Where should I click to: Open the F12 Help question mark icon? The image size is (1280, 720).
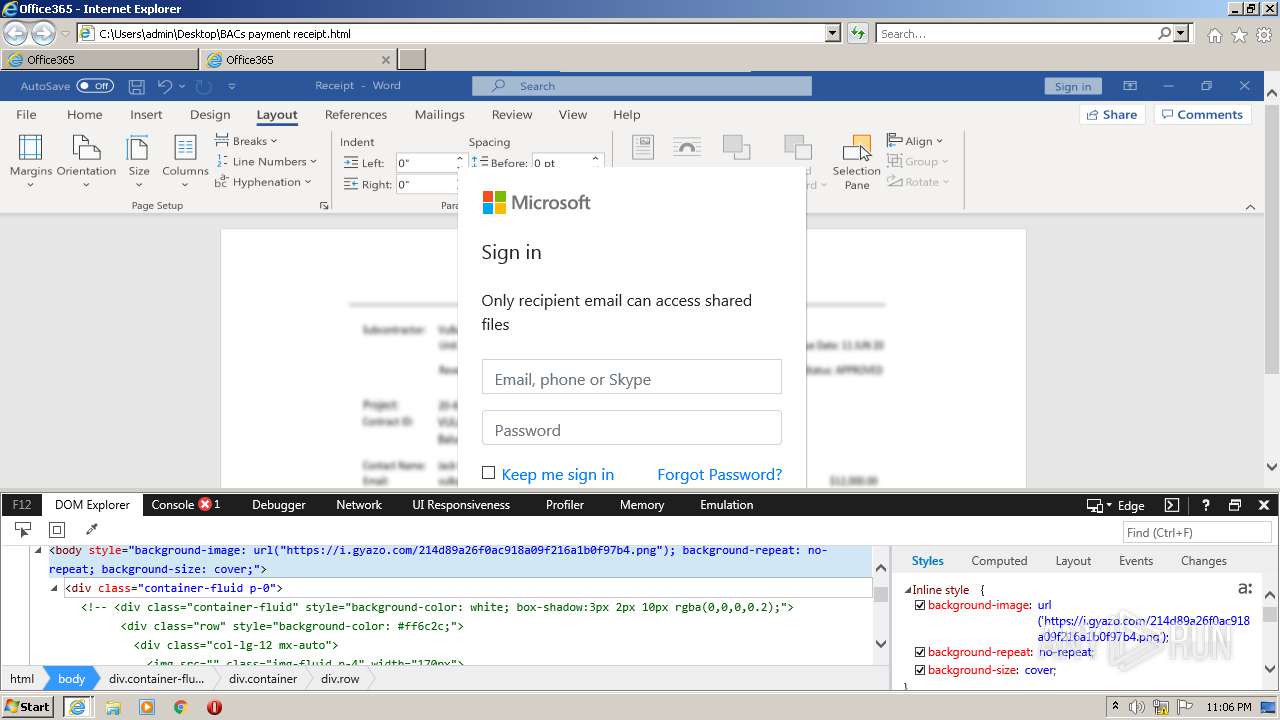tap(1206, 505)
